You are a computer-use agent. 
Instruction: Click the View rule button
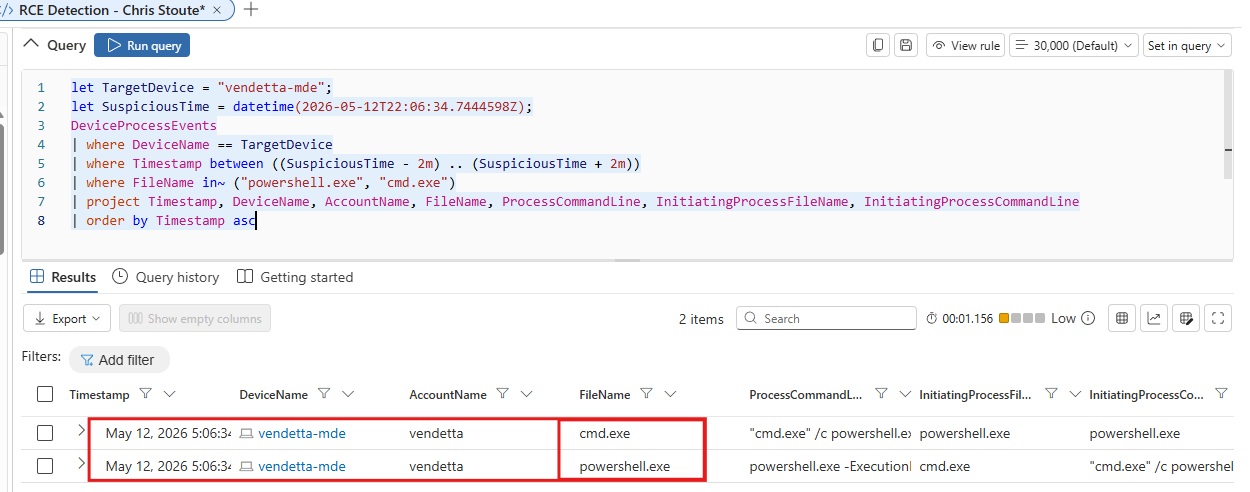(x=965, y=45)
